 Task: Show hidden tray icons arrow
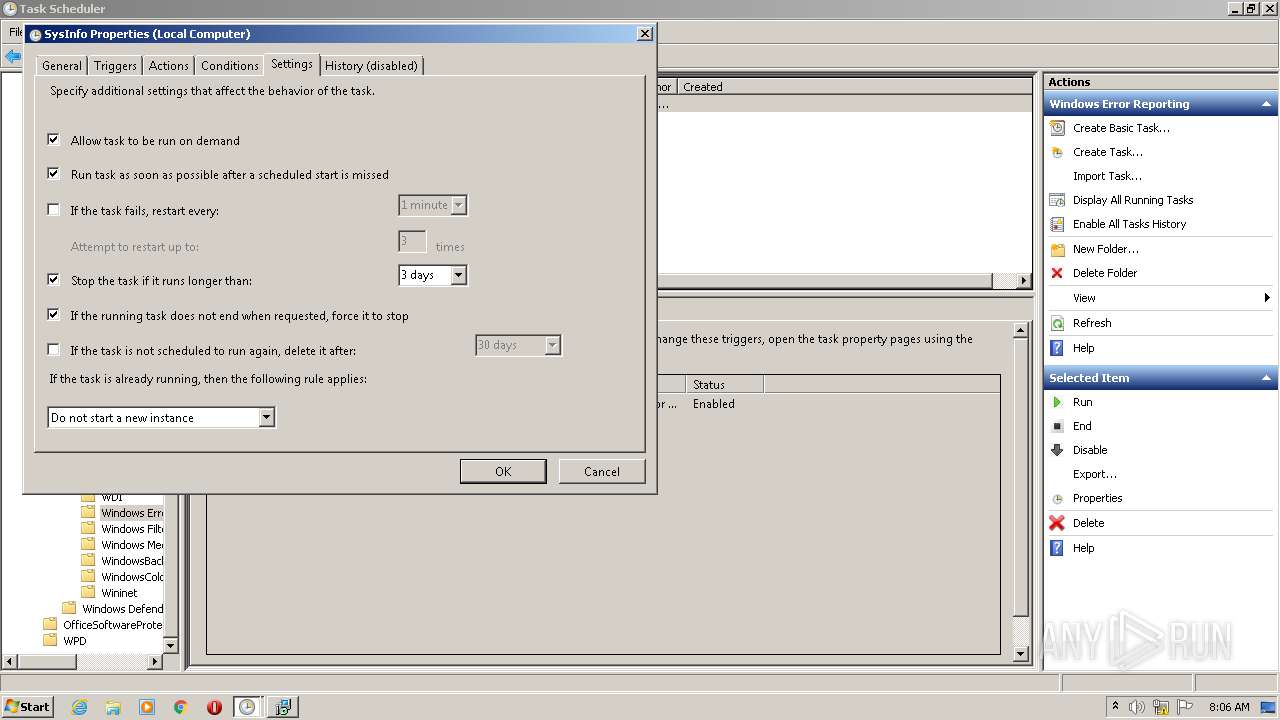(1116, 707)
